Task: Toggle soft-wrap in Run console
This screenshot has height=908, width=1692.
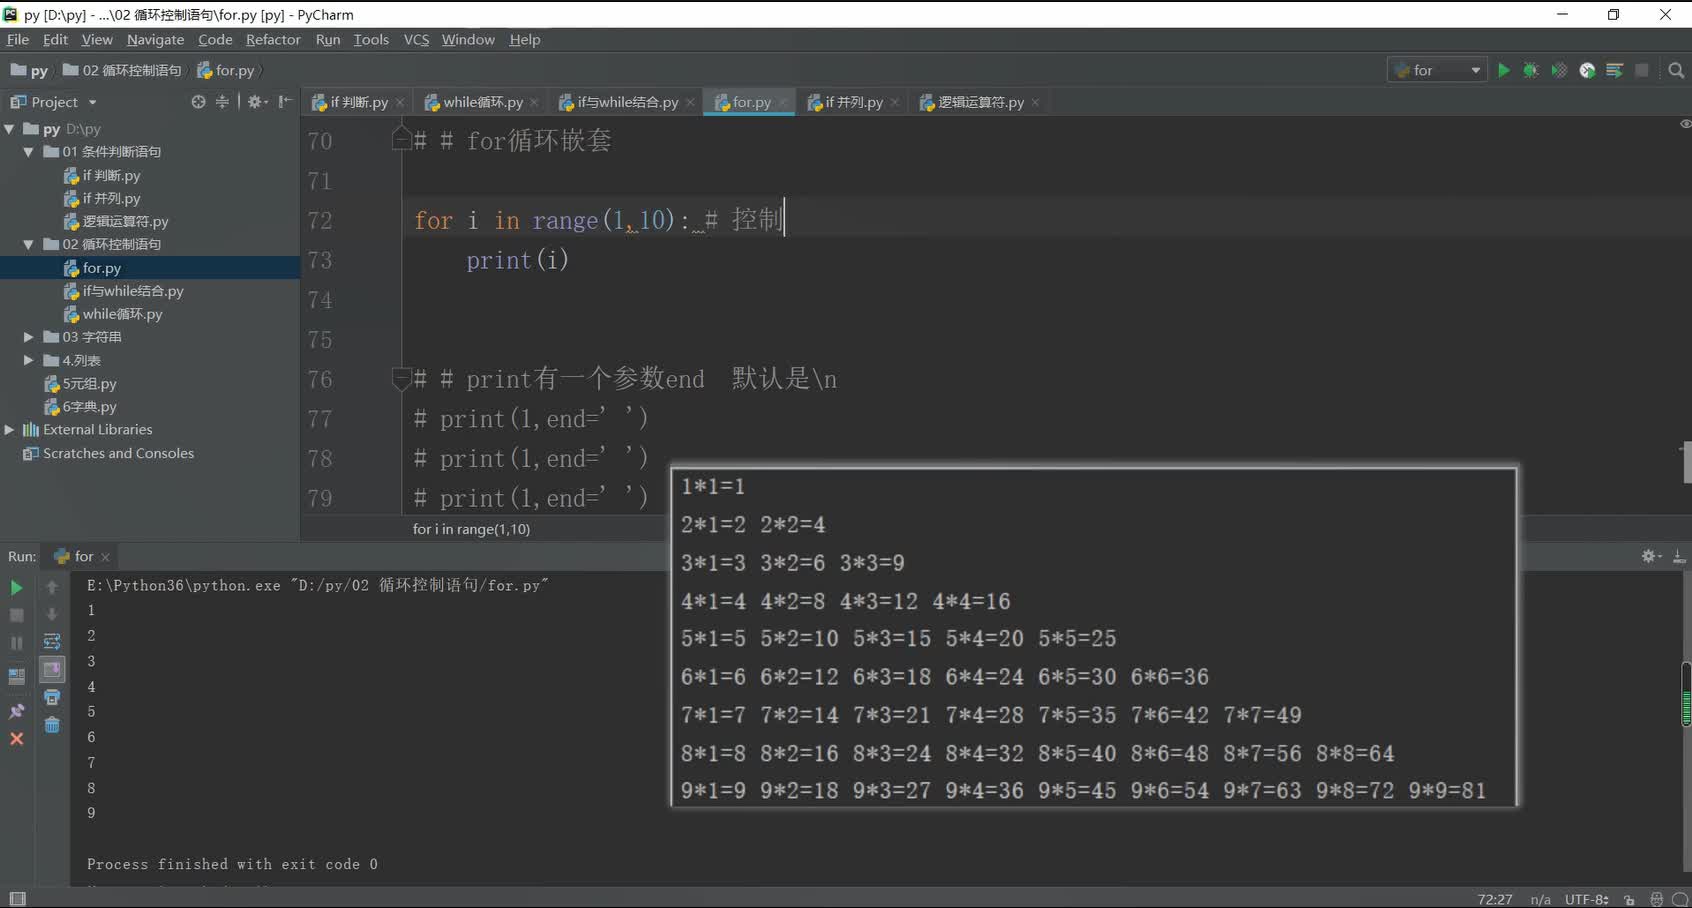Action: coord(52,642)
